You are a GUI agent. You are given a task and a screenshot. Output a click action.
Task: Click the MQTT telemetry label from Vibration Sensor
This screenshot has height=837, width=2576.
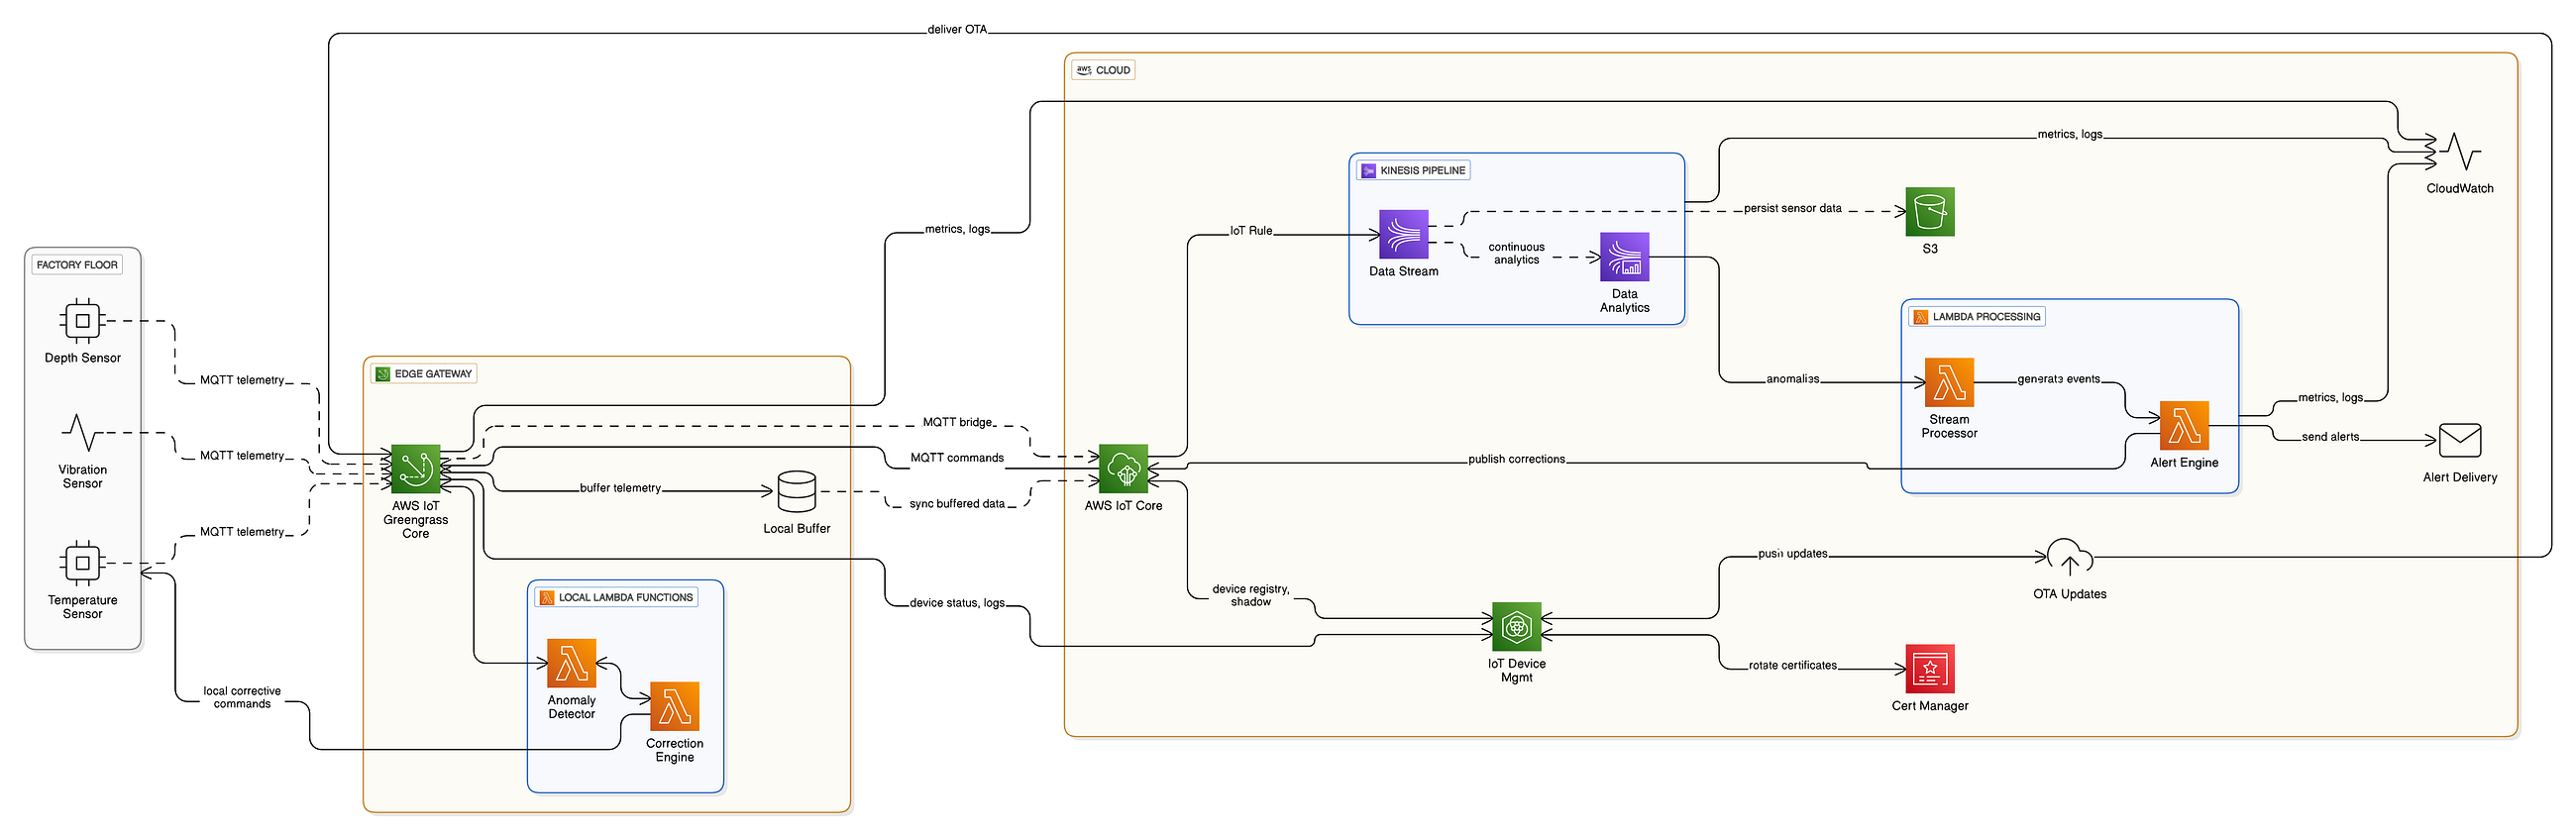[242, 457]
